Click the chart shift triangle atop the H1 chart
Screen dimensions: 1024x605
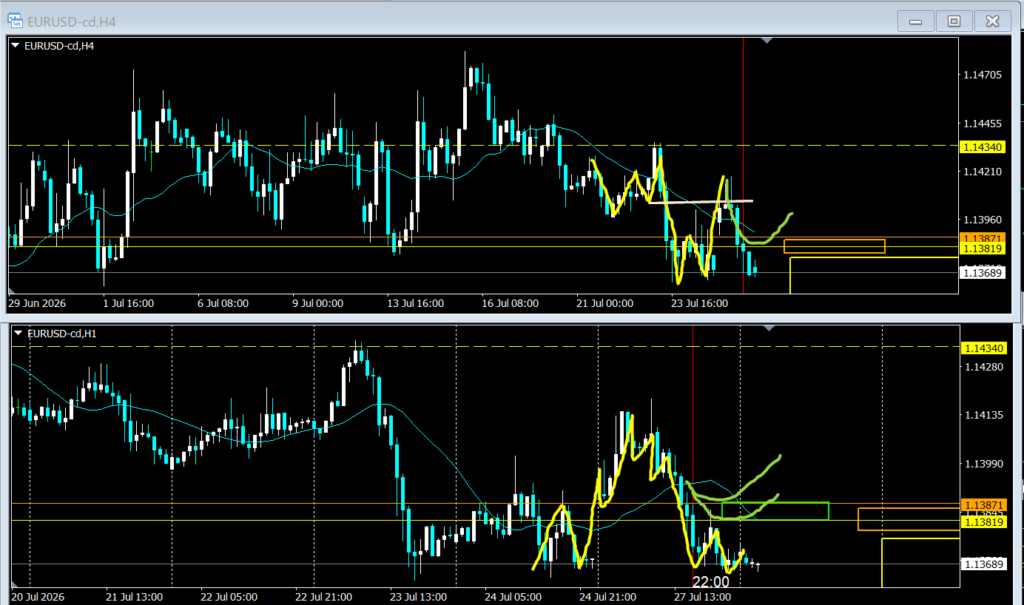769,328
